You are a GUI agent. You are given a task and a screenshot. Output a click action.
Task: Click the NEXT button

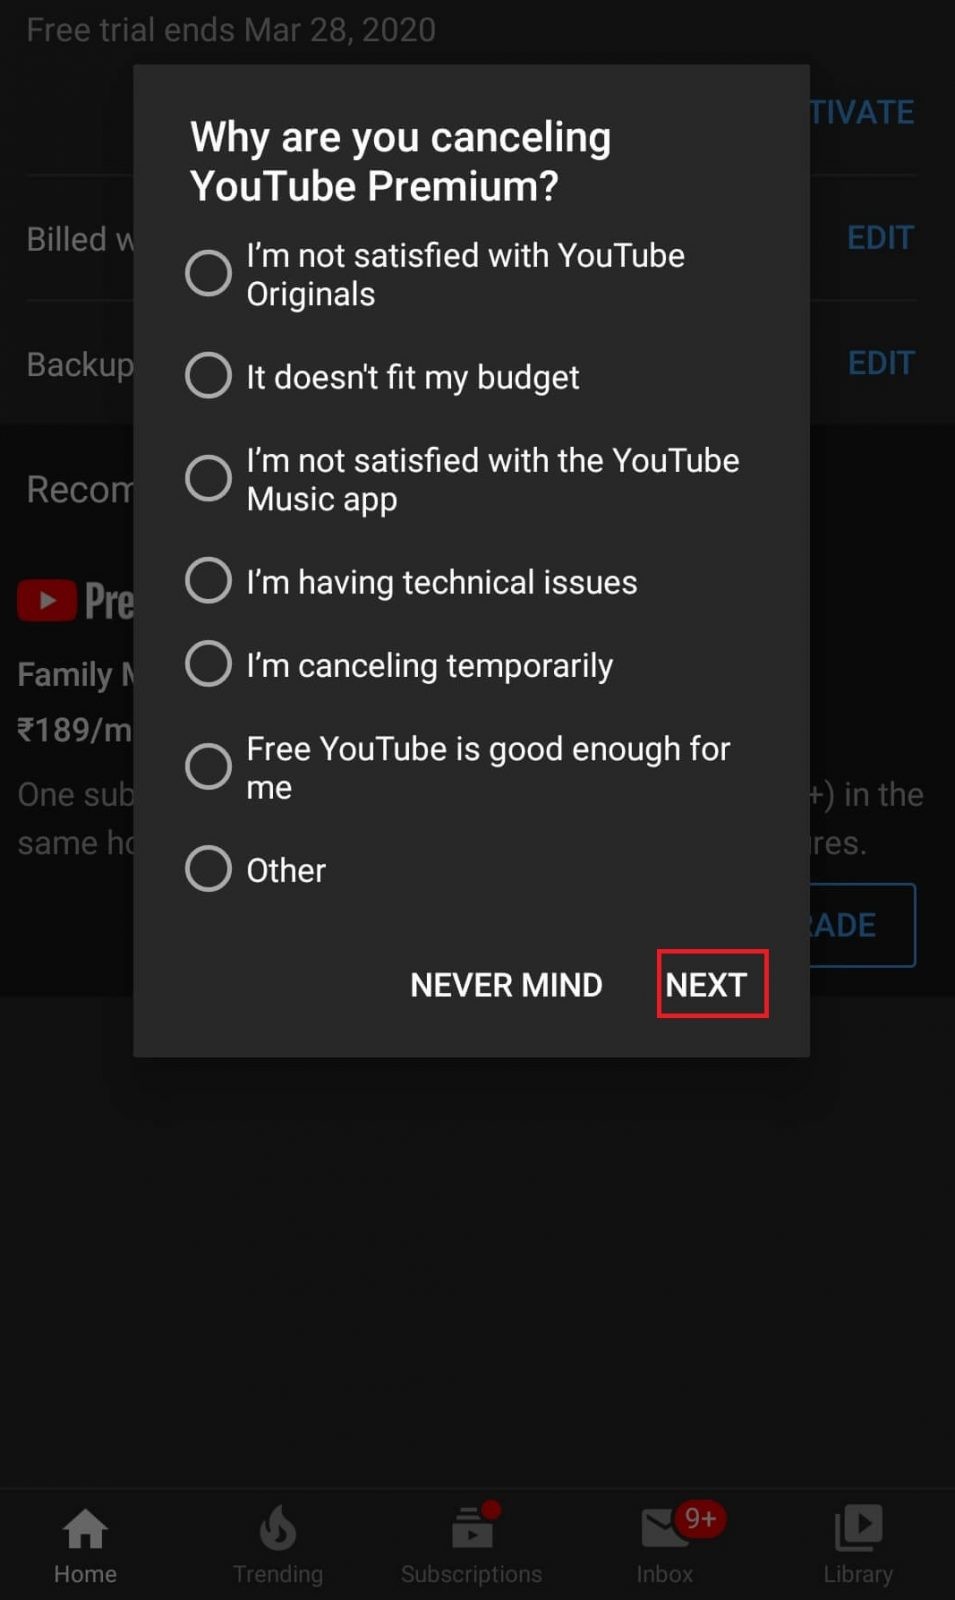(x=712, y=984)
